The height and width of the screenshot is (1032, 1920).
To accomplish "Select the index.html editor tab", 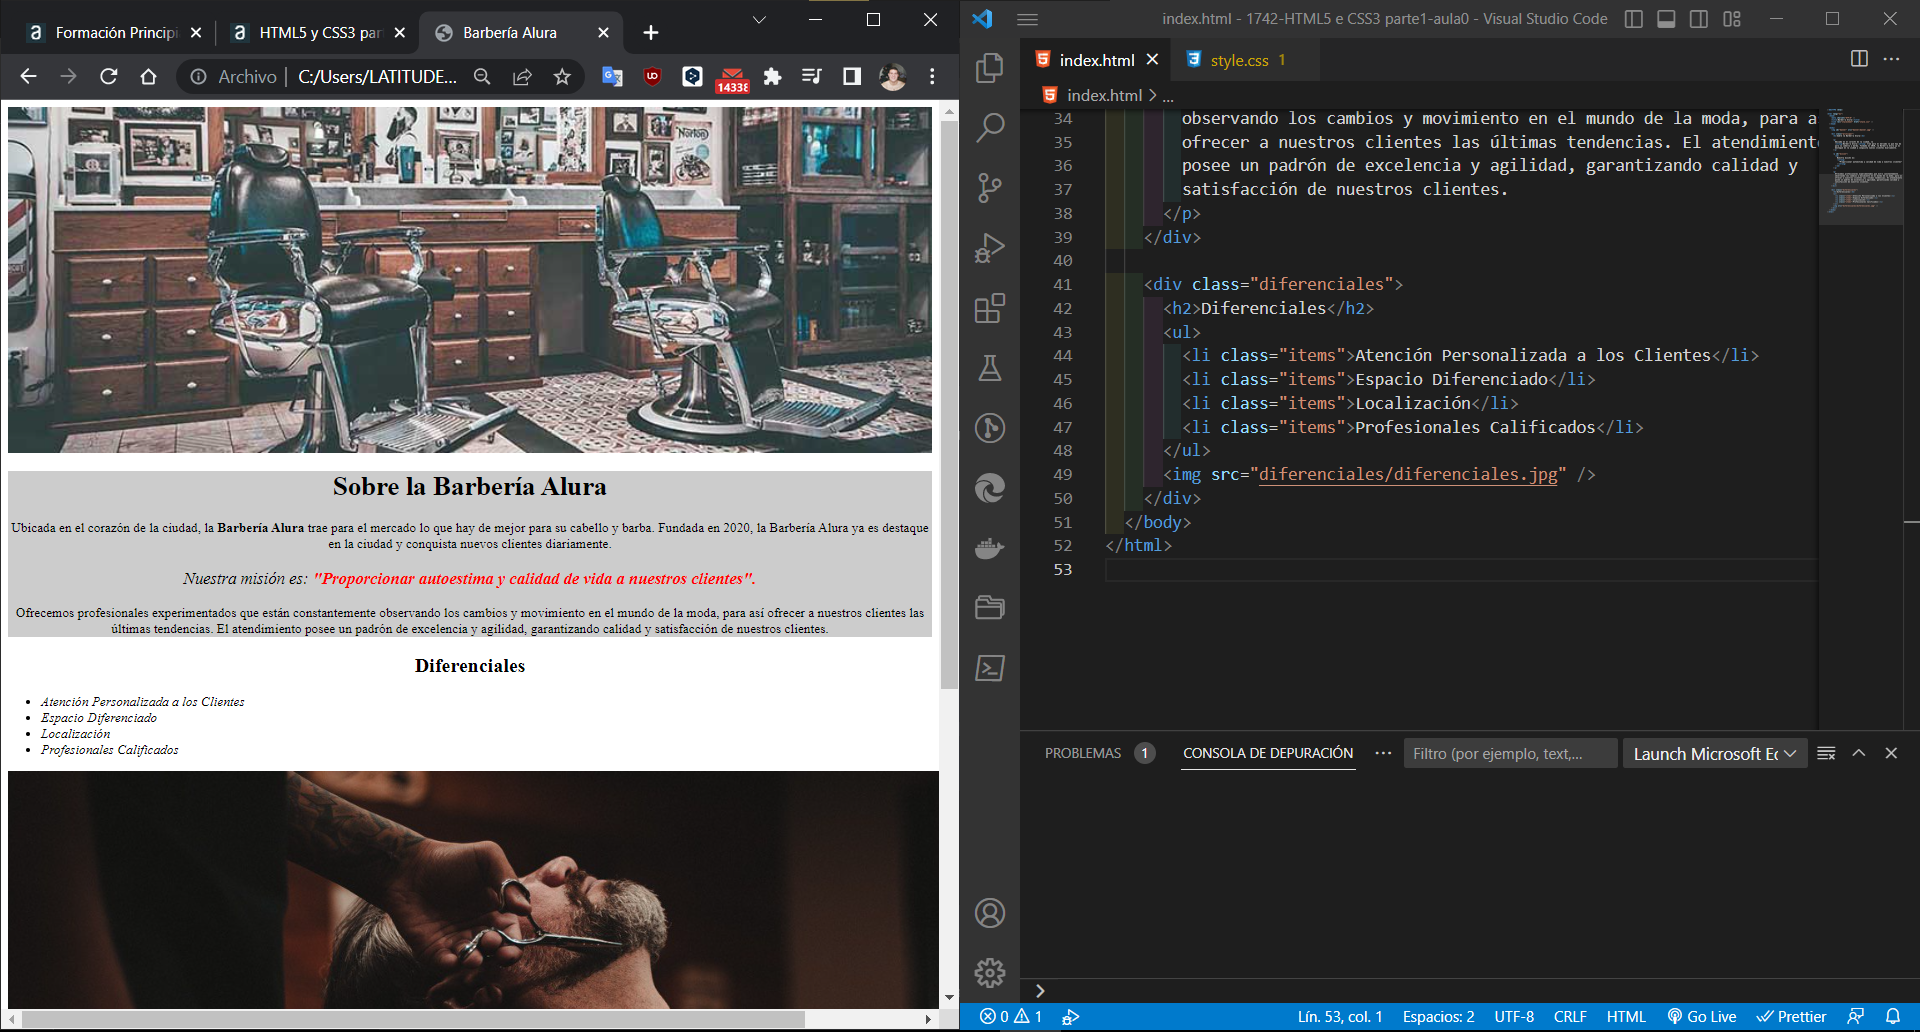I will [1096, 60].
